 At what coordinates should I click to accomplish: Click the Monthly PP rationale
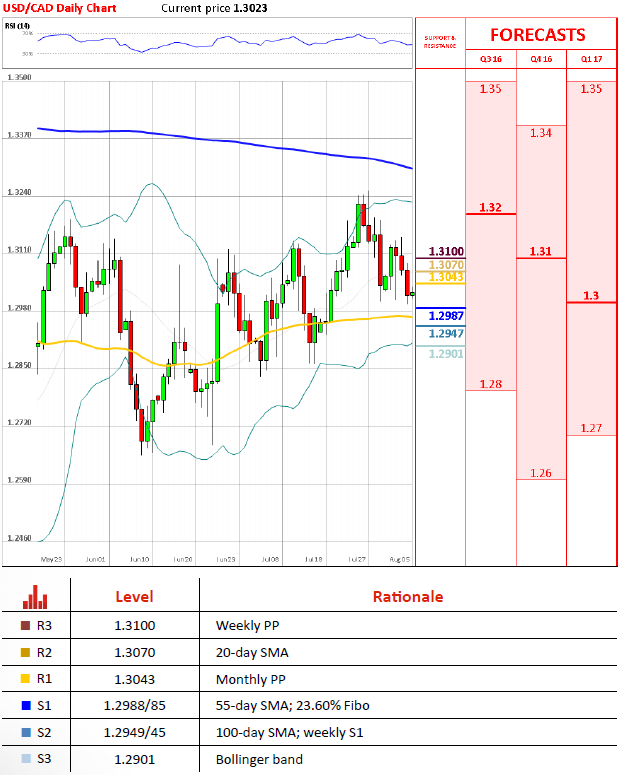[250, 679]
